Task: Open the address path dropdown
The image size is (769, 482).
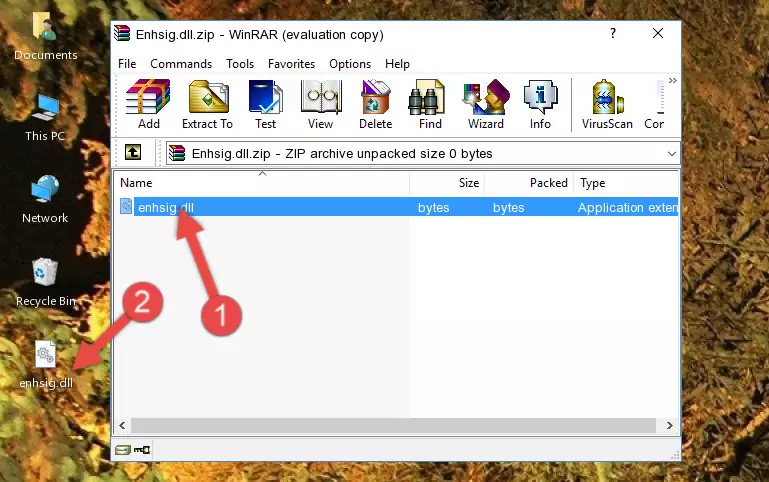Action: (x=671, y=153)
